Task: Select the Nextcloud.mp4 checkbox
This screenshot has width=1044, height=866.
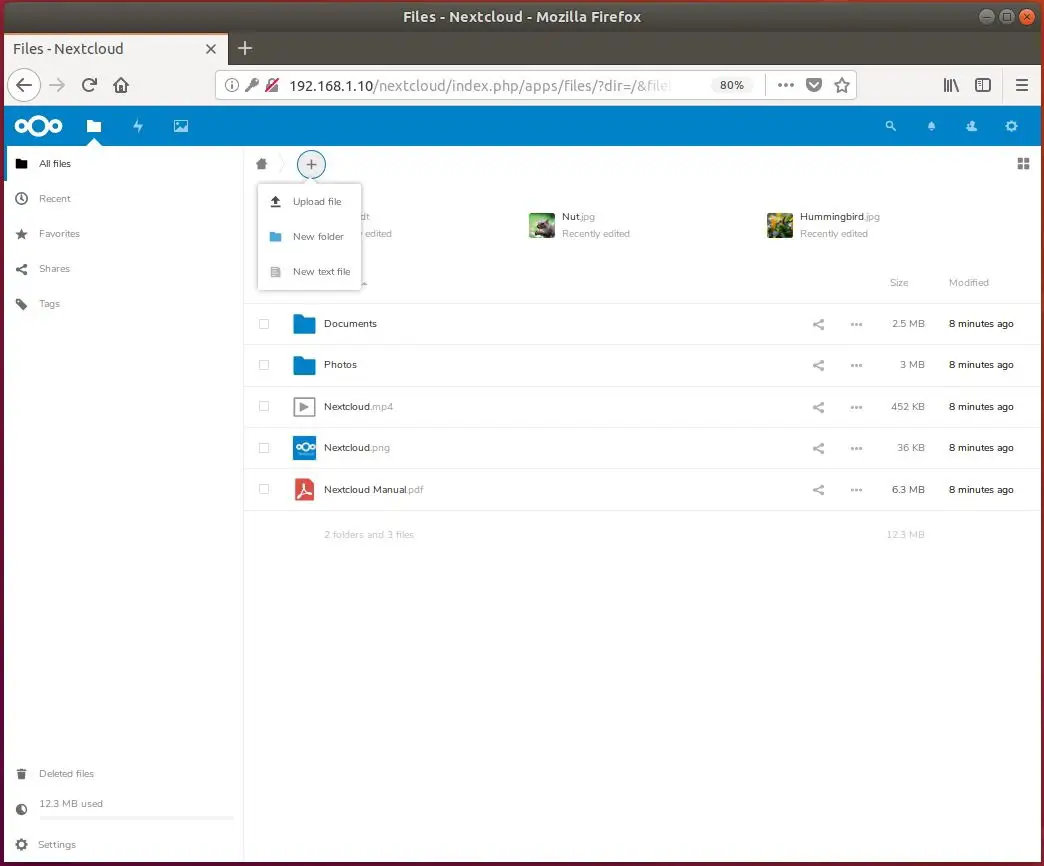Action: [x=264, y=407]
